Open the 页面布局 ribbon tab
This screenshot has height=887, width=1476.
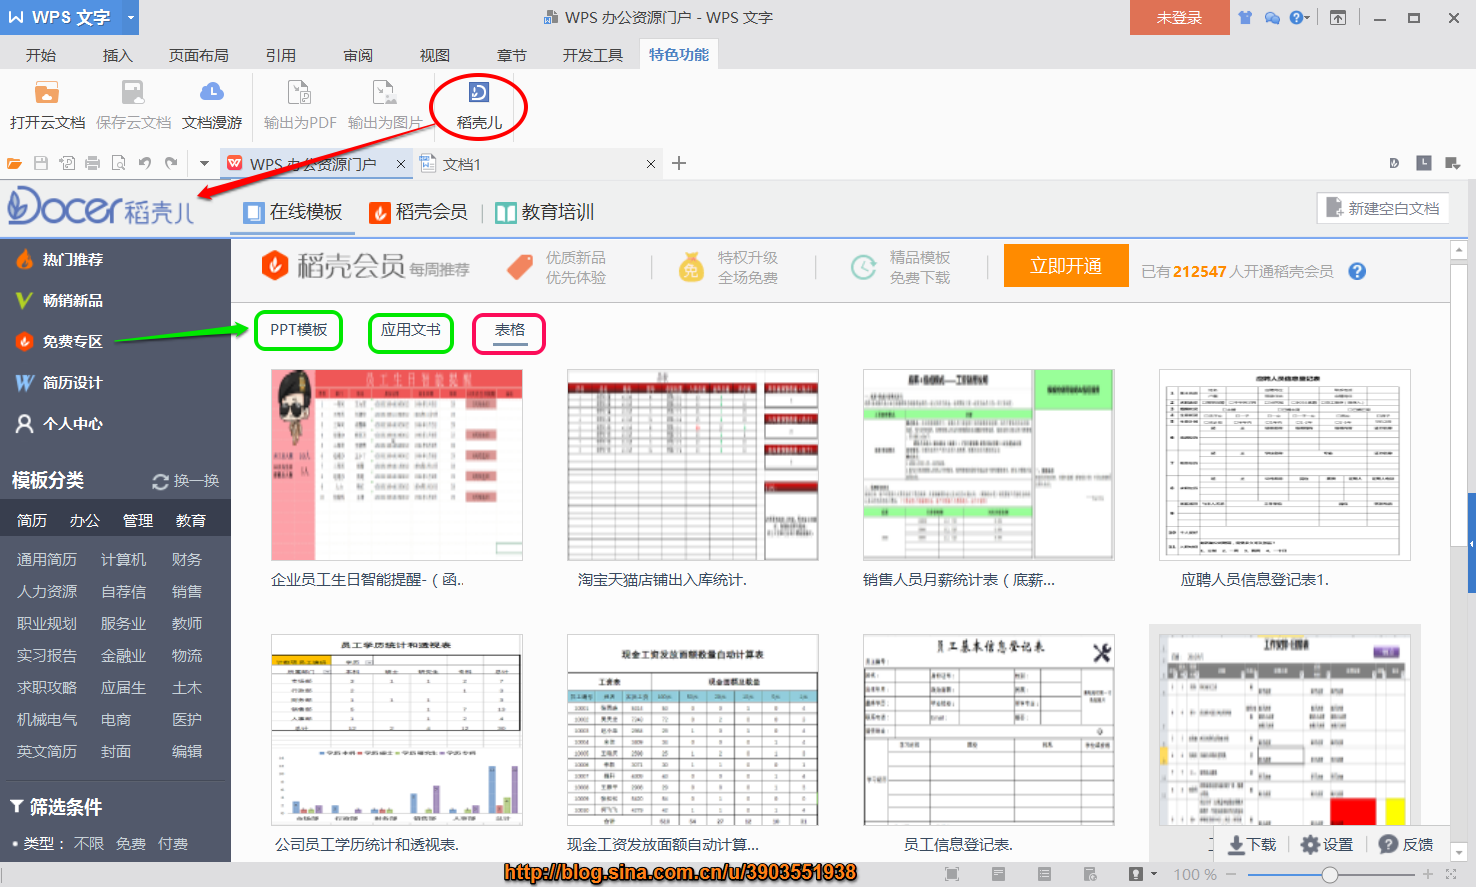pyautogui.click(x=199, y=55)
